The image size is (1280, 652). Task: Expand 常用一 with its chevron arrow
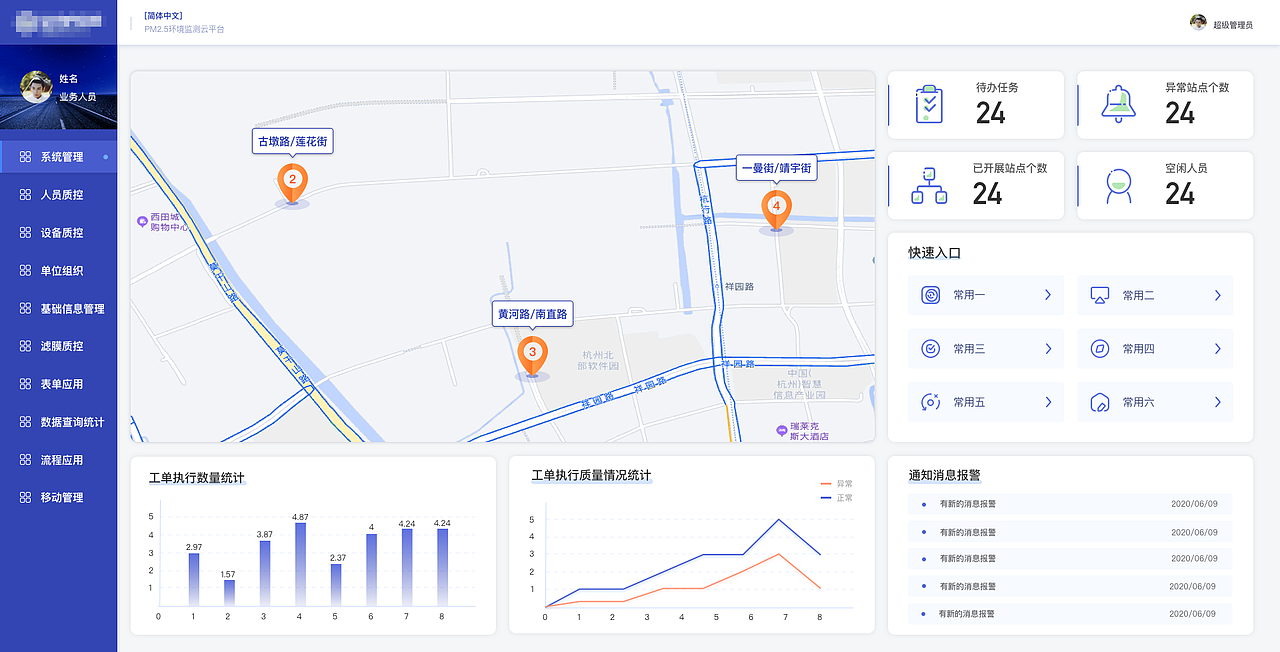pyautogui.click(x=1048, y=295)
